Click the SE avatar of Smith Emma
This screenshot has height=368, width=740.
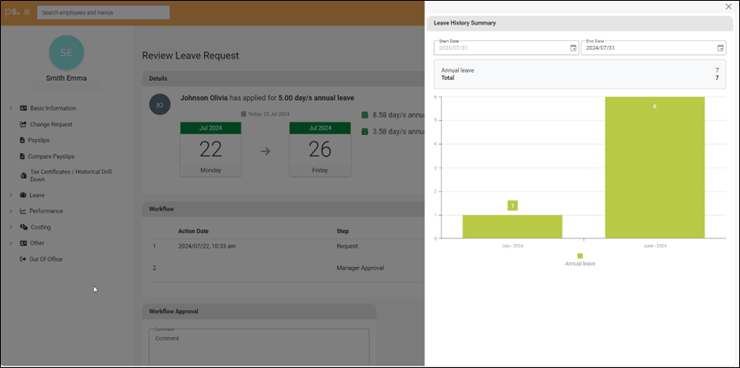pyautogui.click(x=67, y=52)
